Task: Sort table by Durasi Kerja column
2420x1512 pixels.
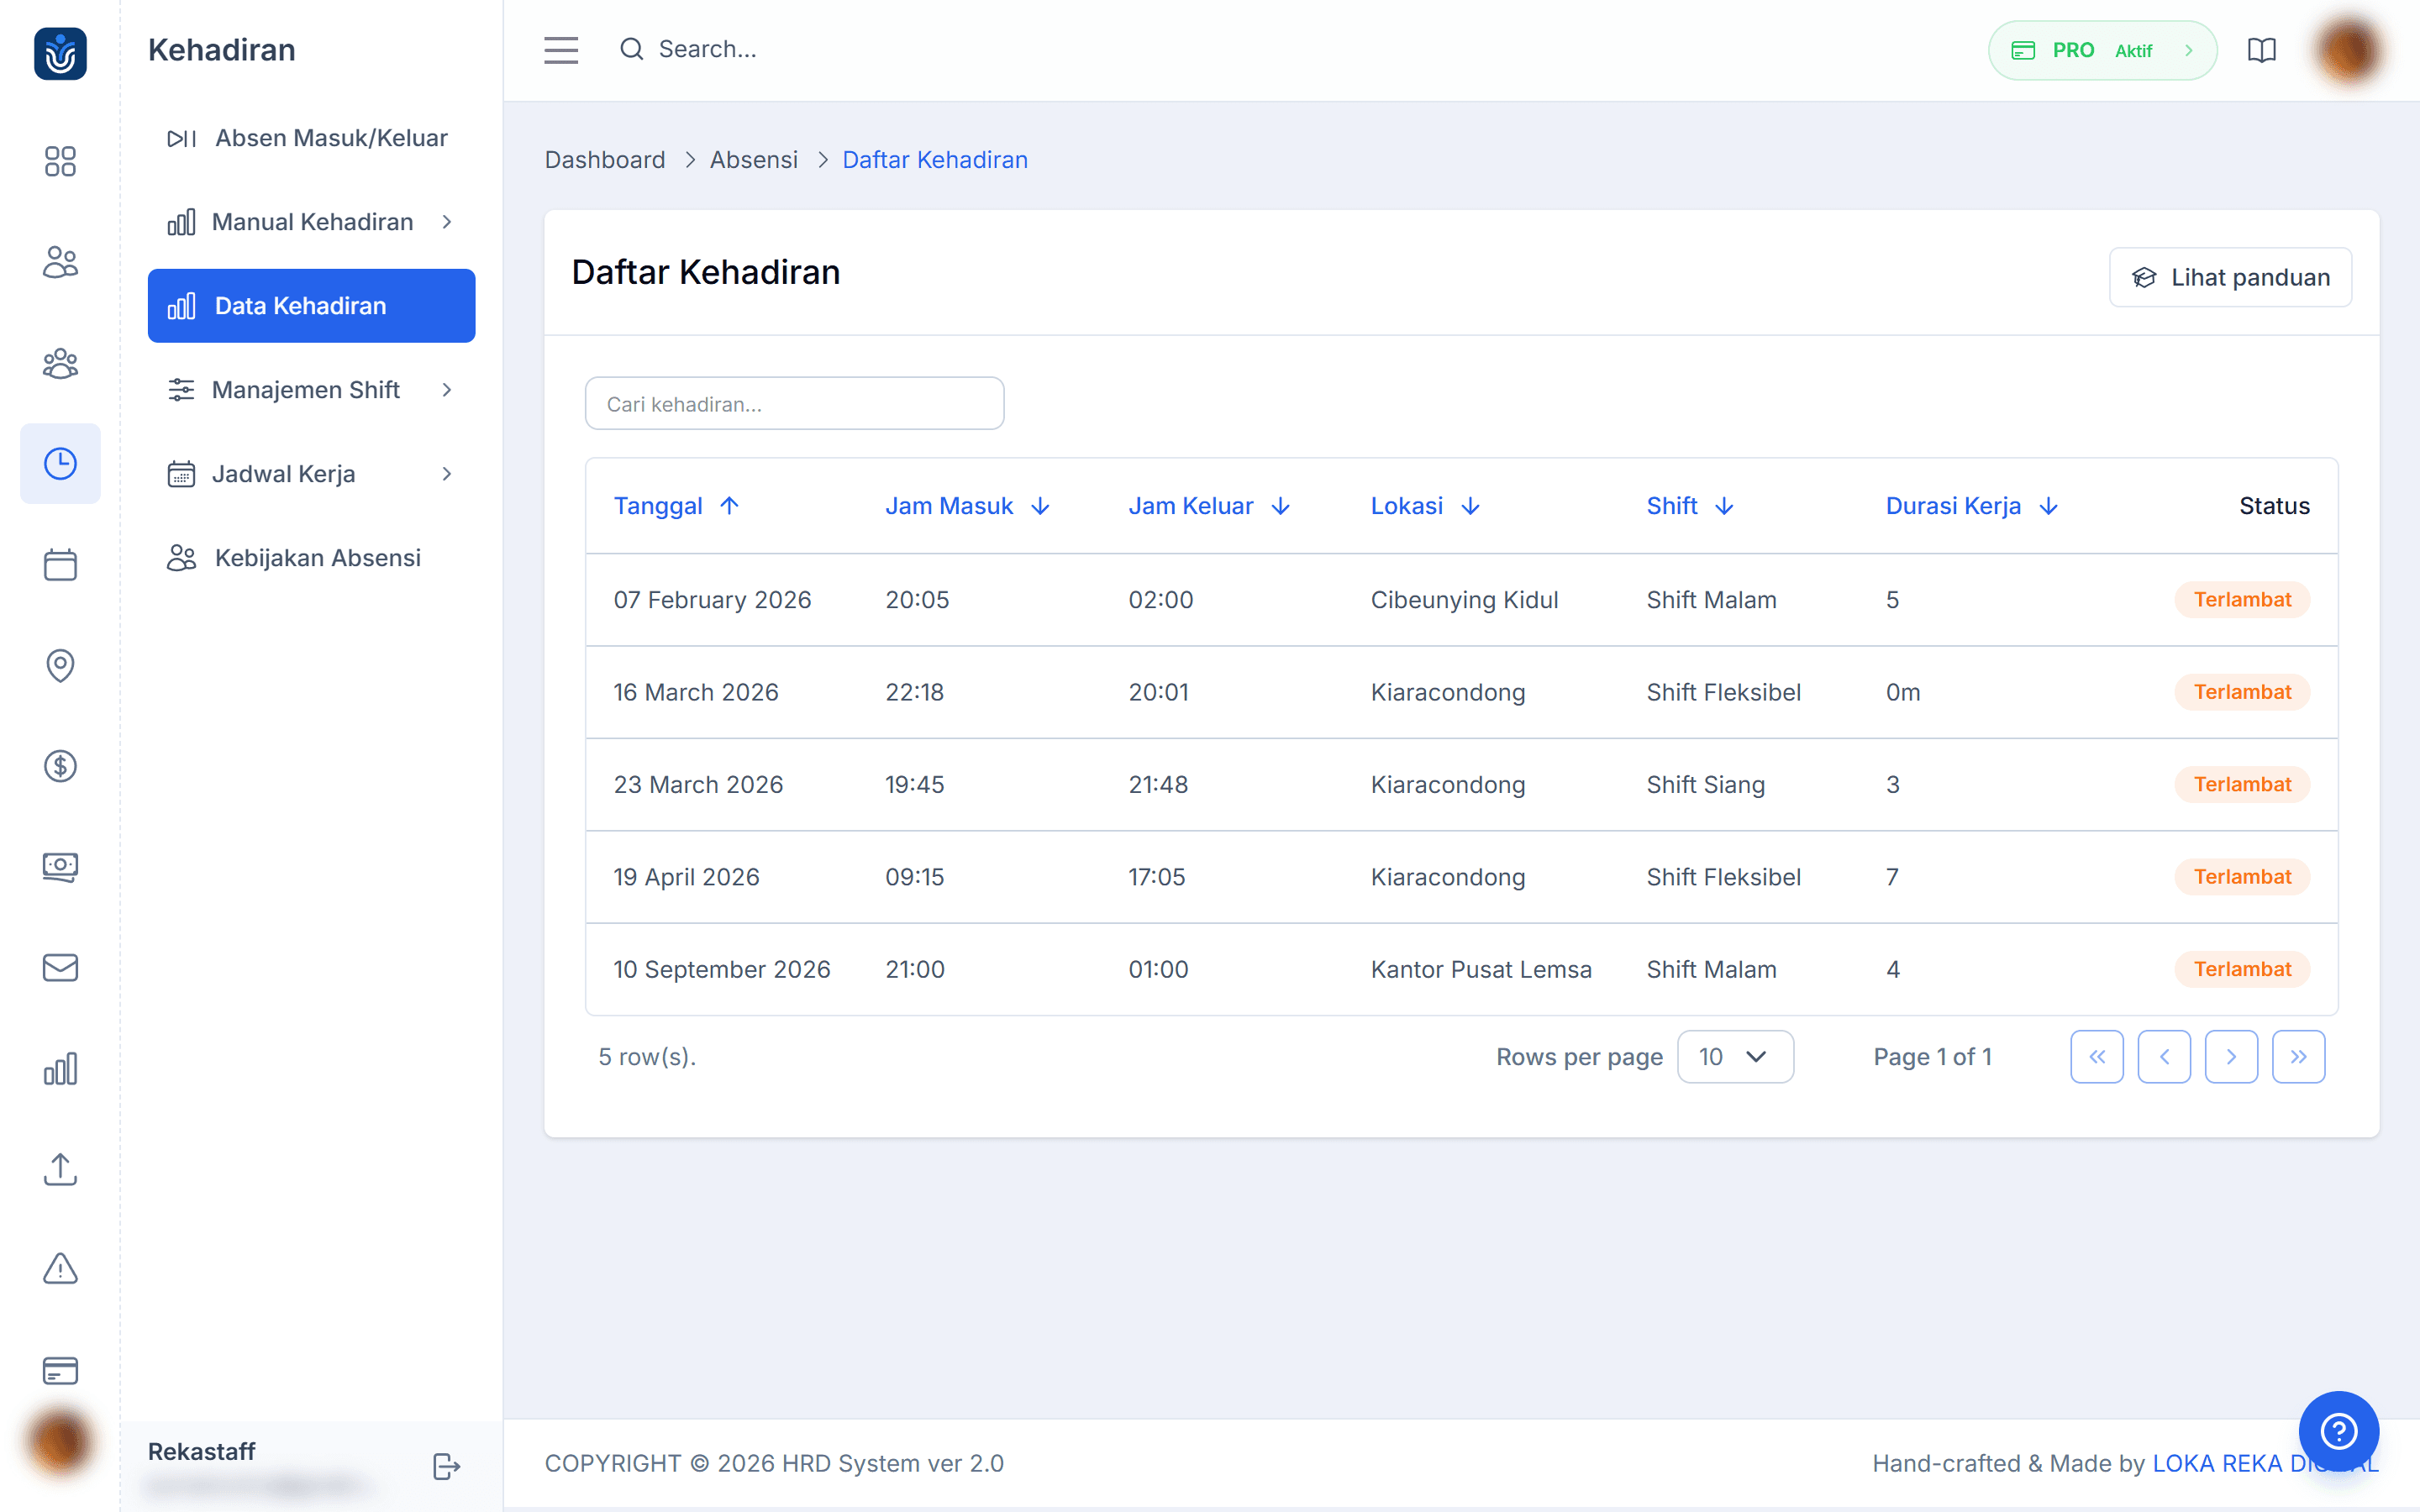Action: (x=1972, y=506)
